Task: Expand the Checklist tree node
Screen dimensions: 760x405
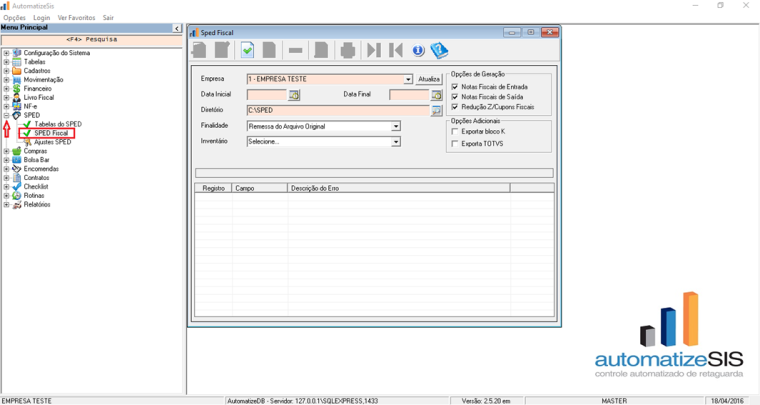Action: click(6, 187)
